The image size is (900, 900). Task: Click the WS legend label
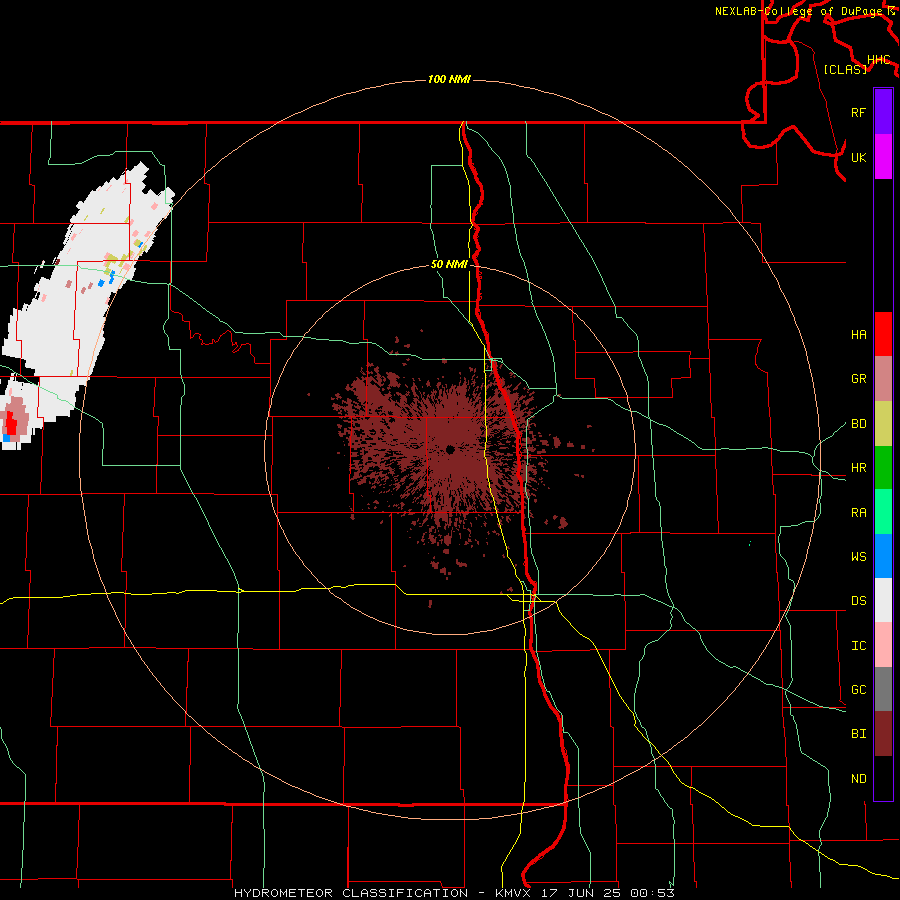point(858,557)
